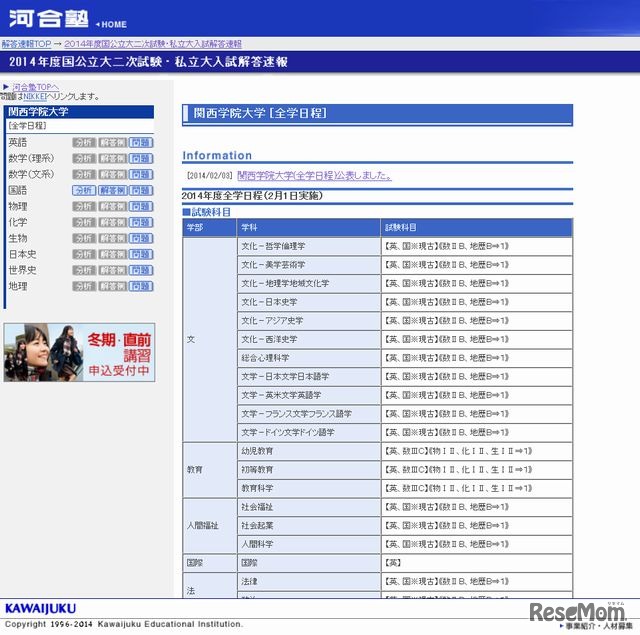Open the 分析 button for 国語

click(x=84, y=190)
